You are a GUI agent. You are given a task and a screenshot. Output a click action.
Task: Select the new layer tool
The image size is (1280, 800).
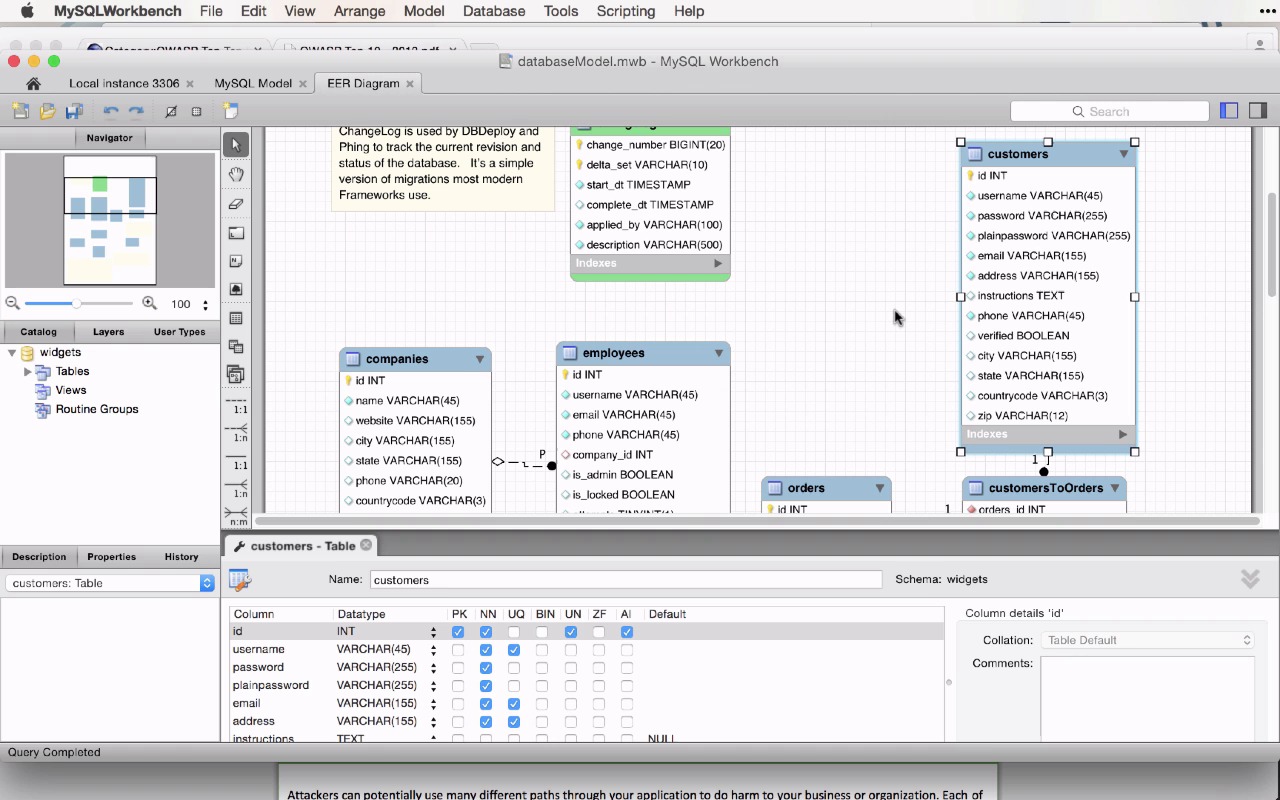[236, 233]
